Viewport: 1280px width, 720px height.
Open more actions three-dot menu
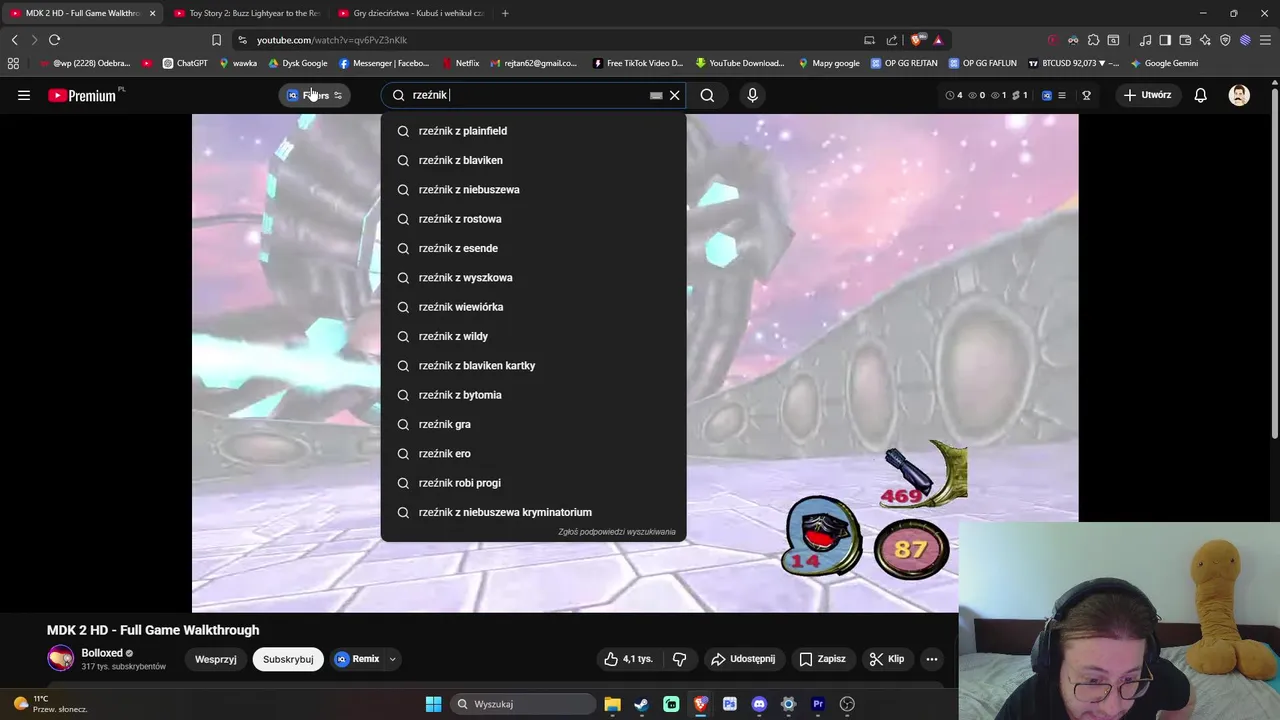point(932,659)
